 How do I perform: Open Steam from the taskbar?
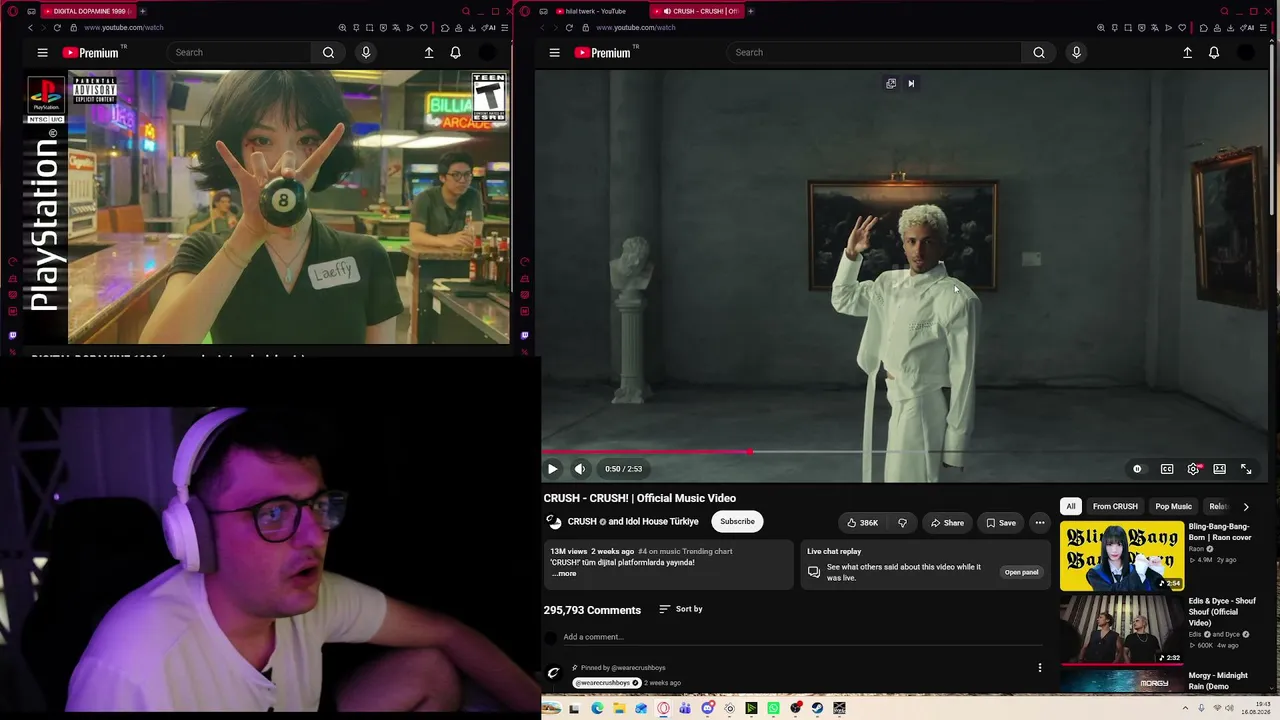click(x=817, y=708)
